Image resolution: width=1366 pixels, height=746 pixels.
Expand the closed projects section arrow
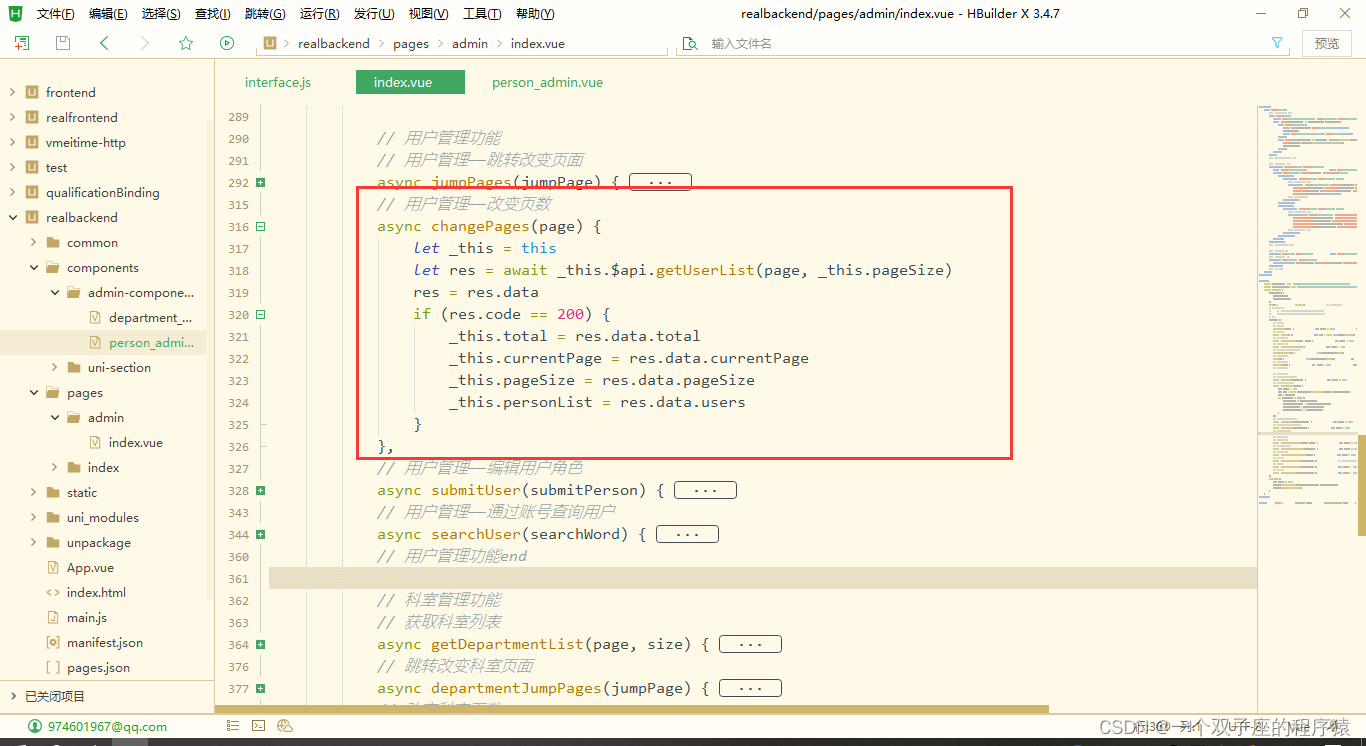(x=12, y=696)
